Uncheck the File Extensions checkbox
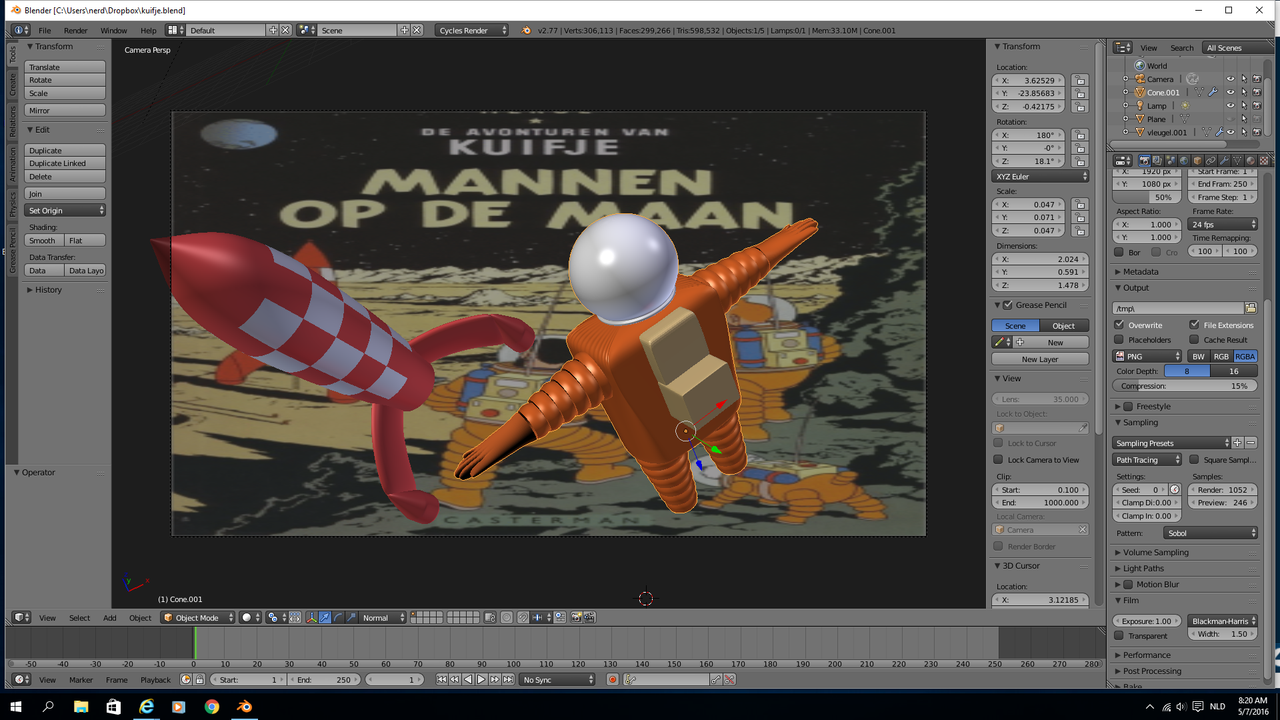Image resolution: width=1280 pixels, height=720 pixels. coord(1194,325)
